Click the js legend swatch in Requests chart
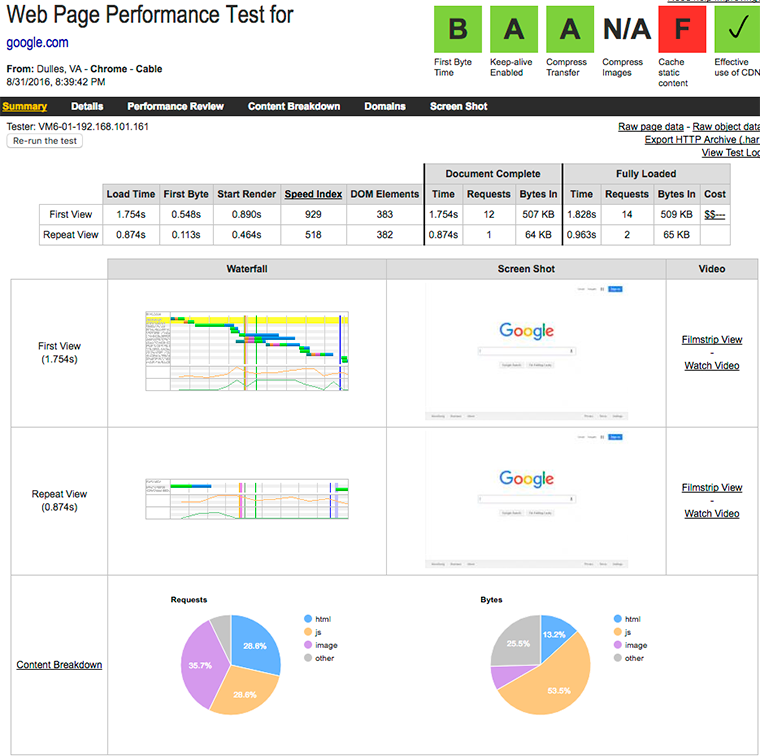 (308, 632)
